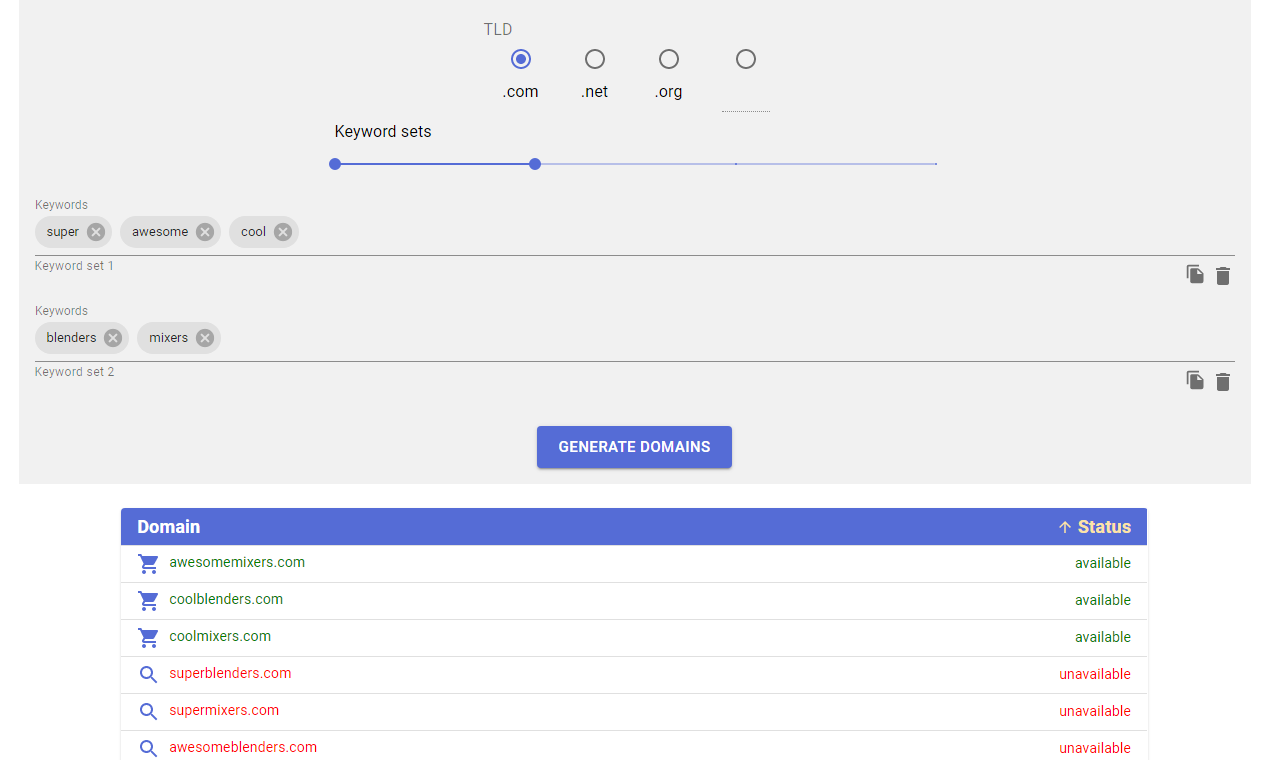Click the search icon beside superblenders.com
Image resolution: width=1270 pixels, height=760 pixels.
pyautogui.click(x=148, y=674)
